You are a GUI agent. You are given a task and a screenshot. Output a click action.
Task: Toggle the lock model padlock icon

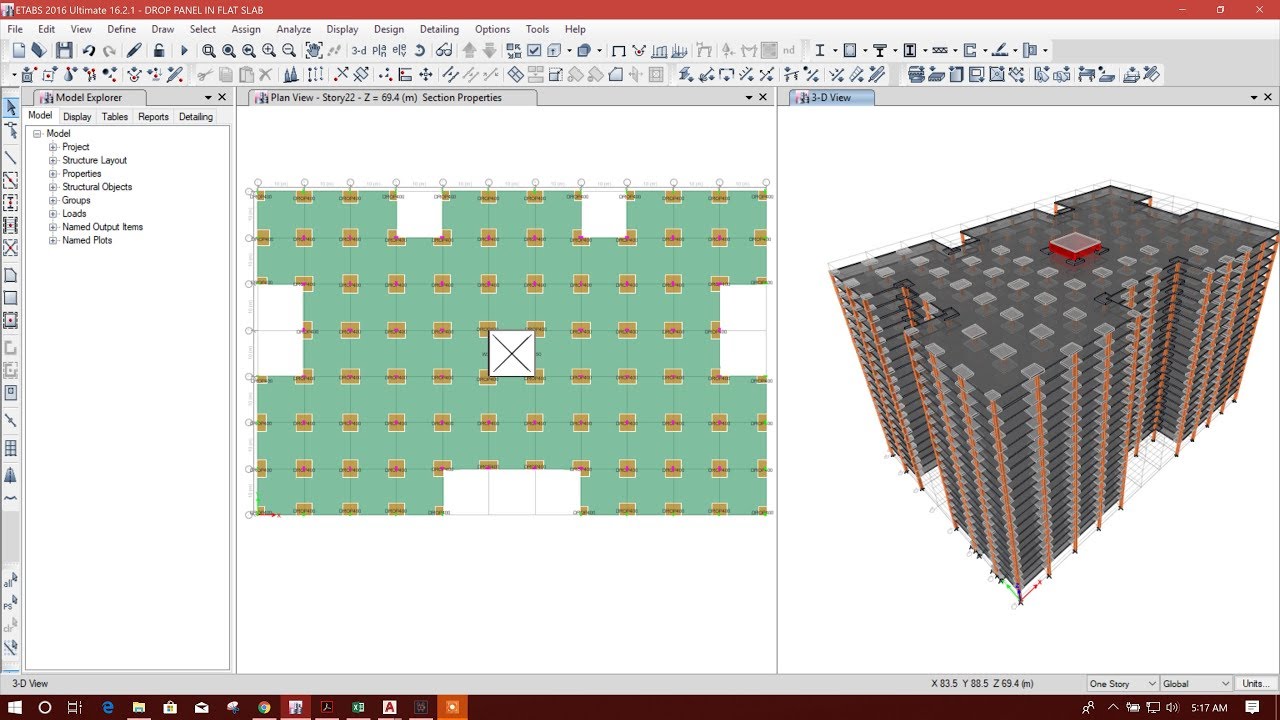pos(158,50)
